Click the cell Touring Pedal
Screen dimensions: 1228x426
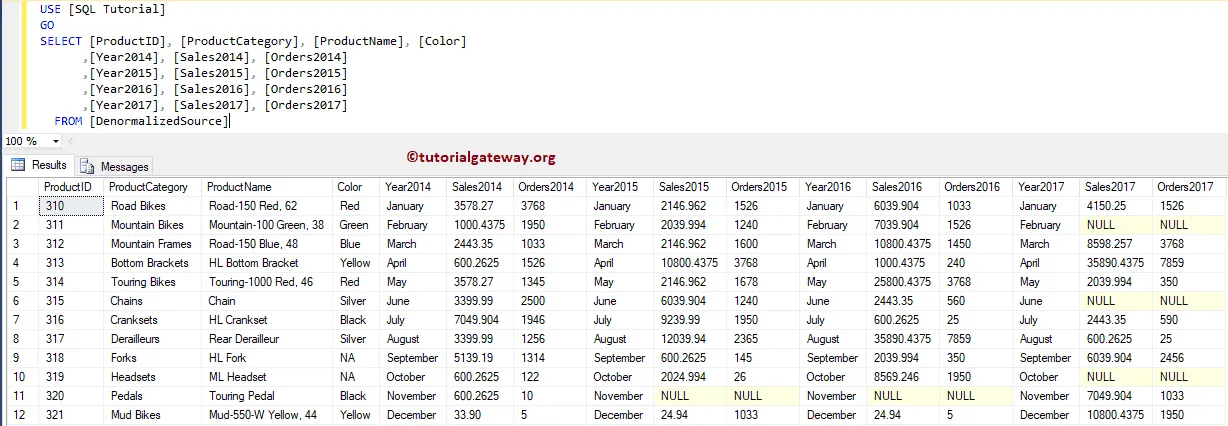(267, 396)
